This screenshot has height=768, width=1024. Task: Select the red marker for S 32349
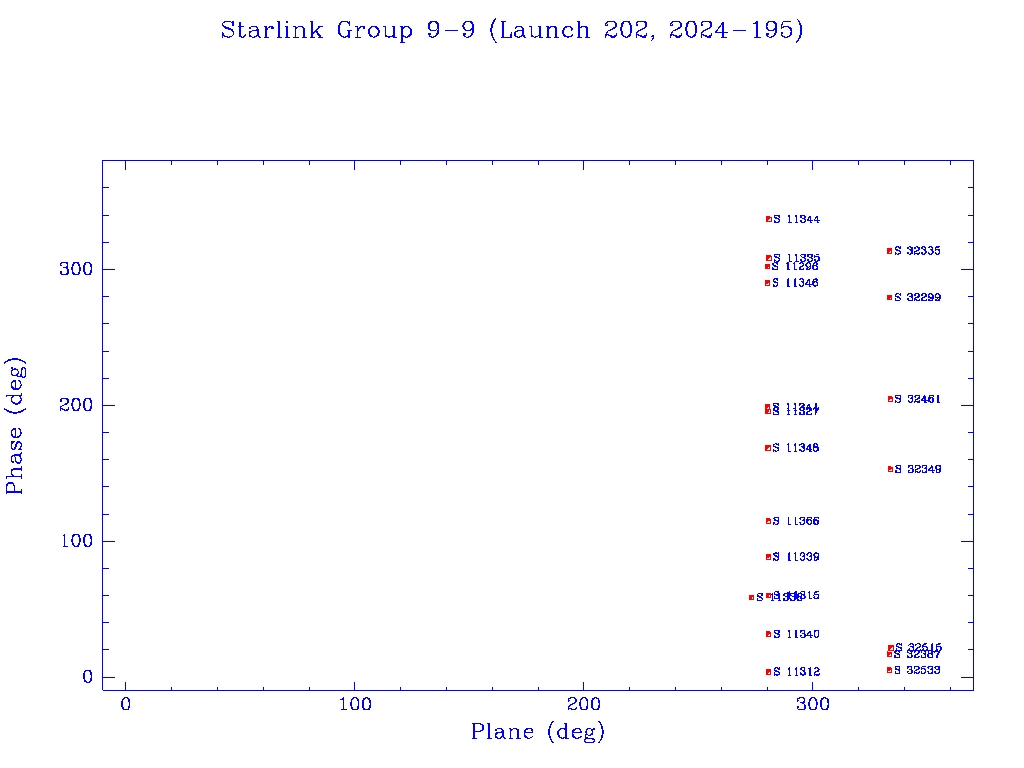pyautogui.click(x=890, y=470)
